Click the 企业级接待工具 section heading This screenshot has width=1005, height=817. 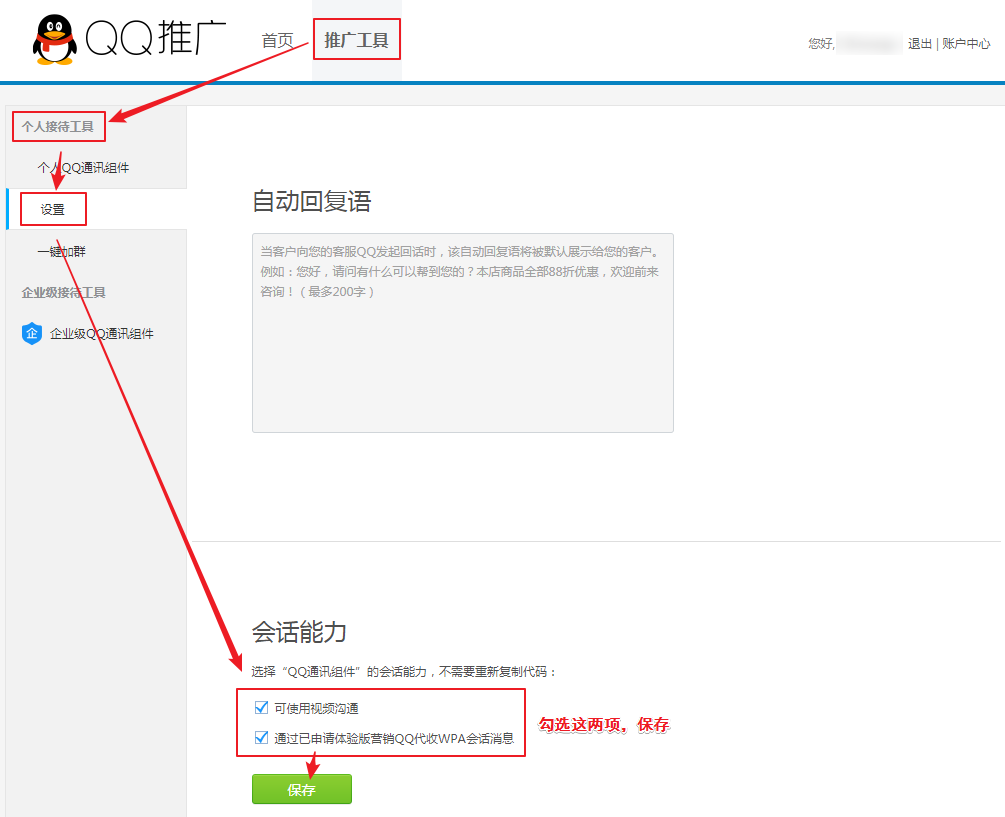(x=63, y=293)
